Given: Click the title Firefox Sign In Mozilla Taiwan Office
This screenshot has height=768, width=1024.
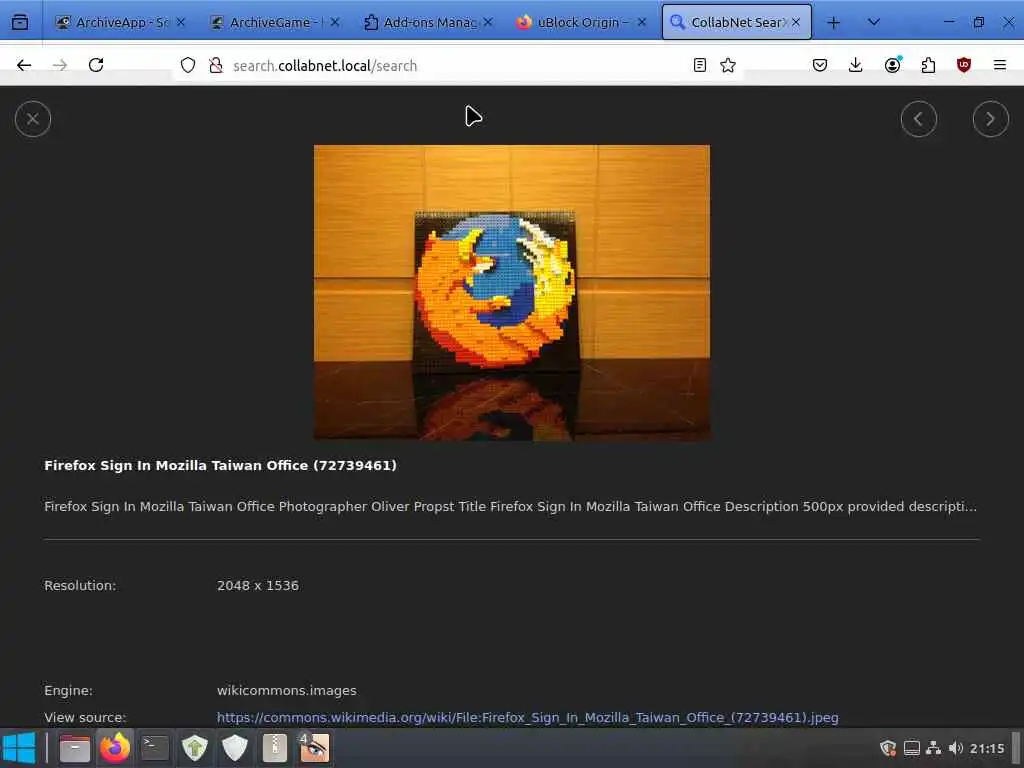Looking at the screenshot, I should click(220, 466).
